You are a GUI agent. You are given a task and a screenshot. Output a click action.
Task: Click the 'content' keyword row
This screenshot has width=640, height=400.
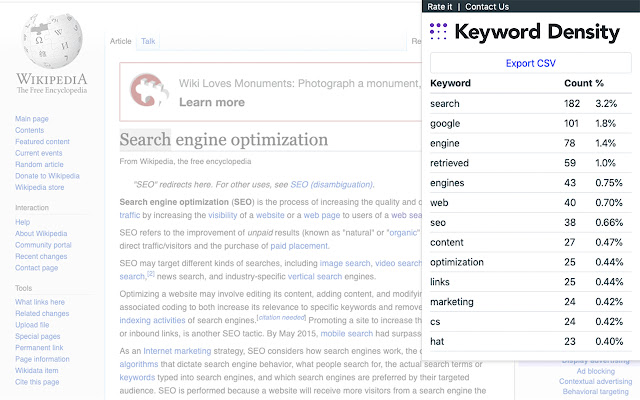pos(531,242)
